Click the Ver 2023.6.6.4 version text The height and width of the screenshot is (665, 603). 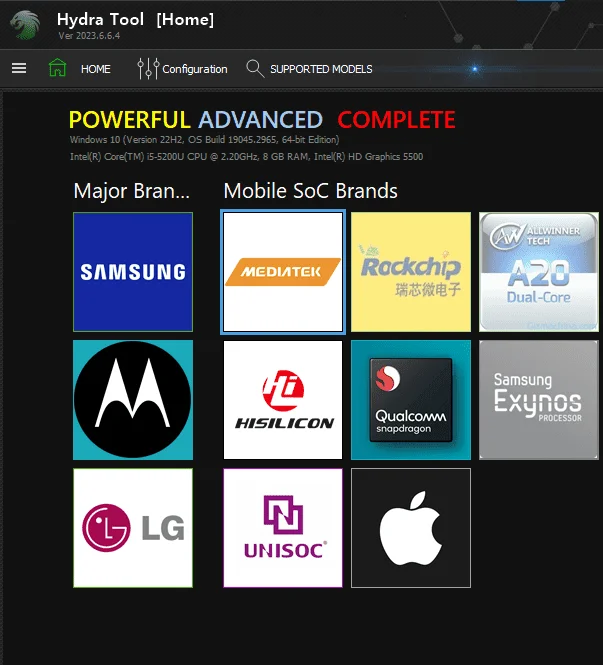tap(89, 36)
